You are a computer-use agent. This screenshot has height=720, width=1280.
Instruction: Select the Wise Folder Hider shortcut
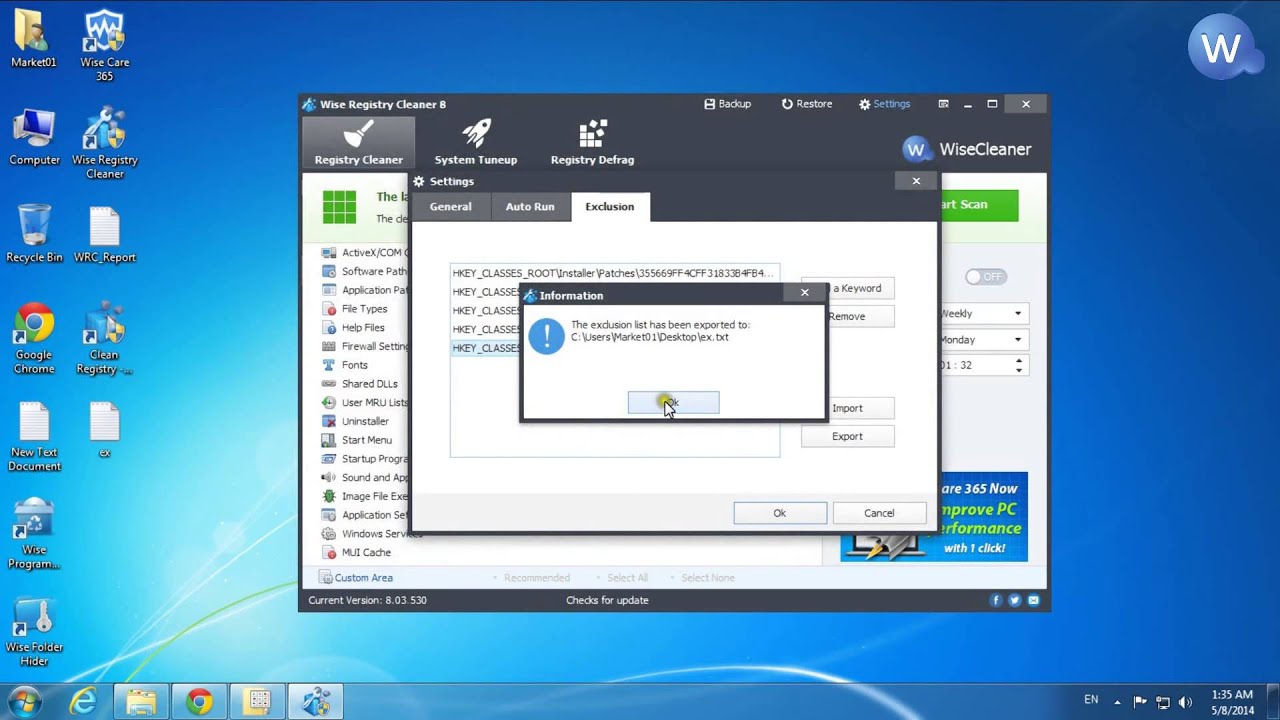coord(34,633)
